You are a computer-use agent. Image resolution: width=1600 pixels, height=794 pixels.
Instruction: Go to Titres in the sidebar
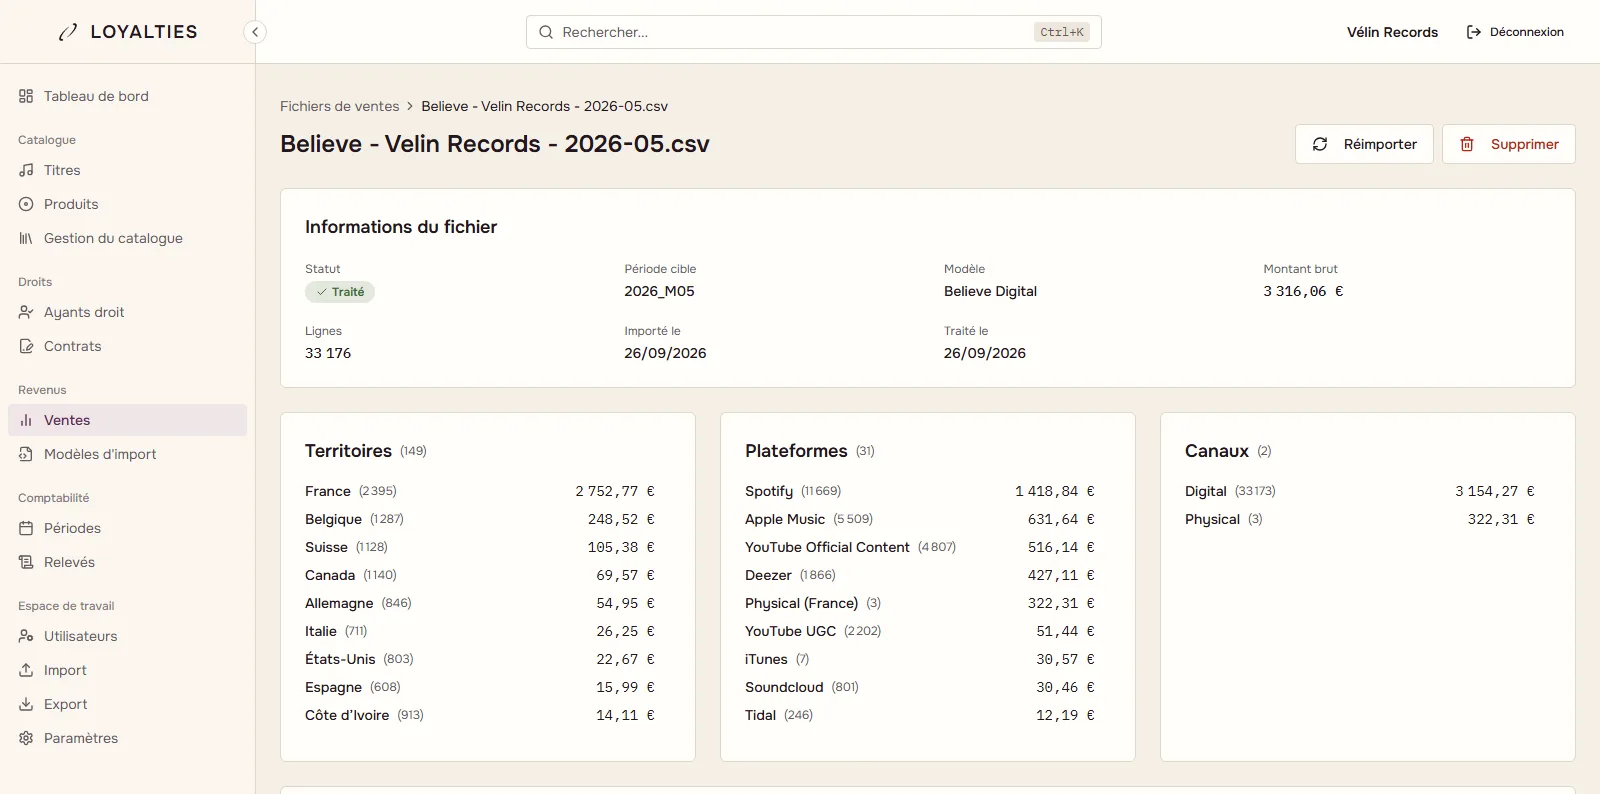(x=62, y=170)
